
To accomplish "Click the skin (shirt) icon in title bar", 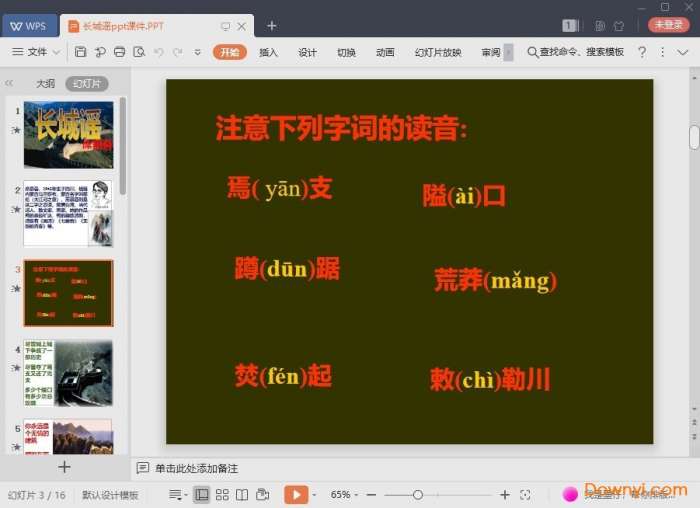I will click(619, 26).
